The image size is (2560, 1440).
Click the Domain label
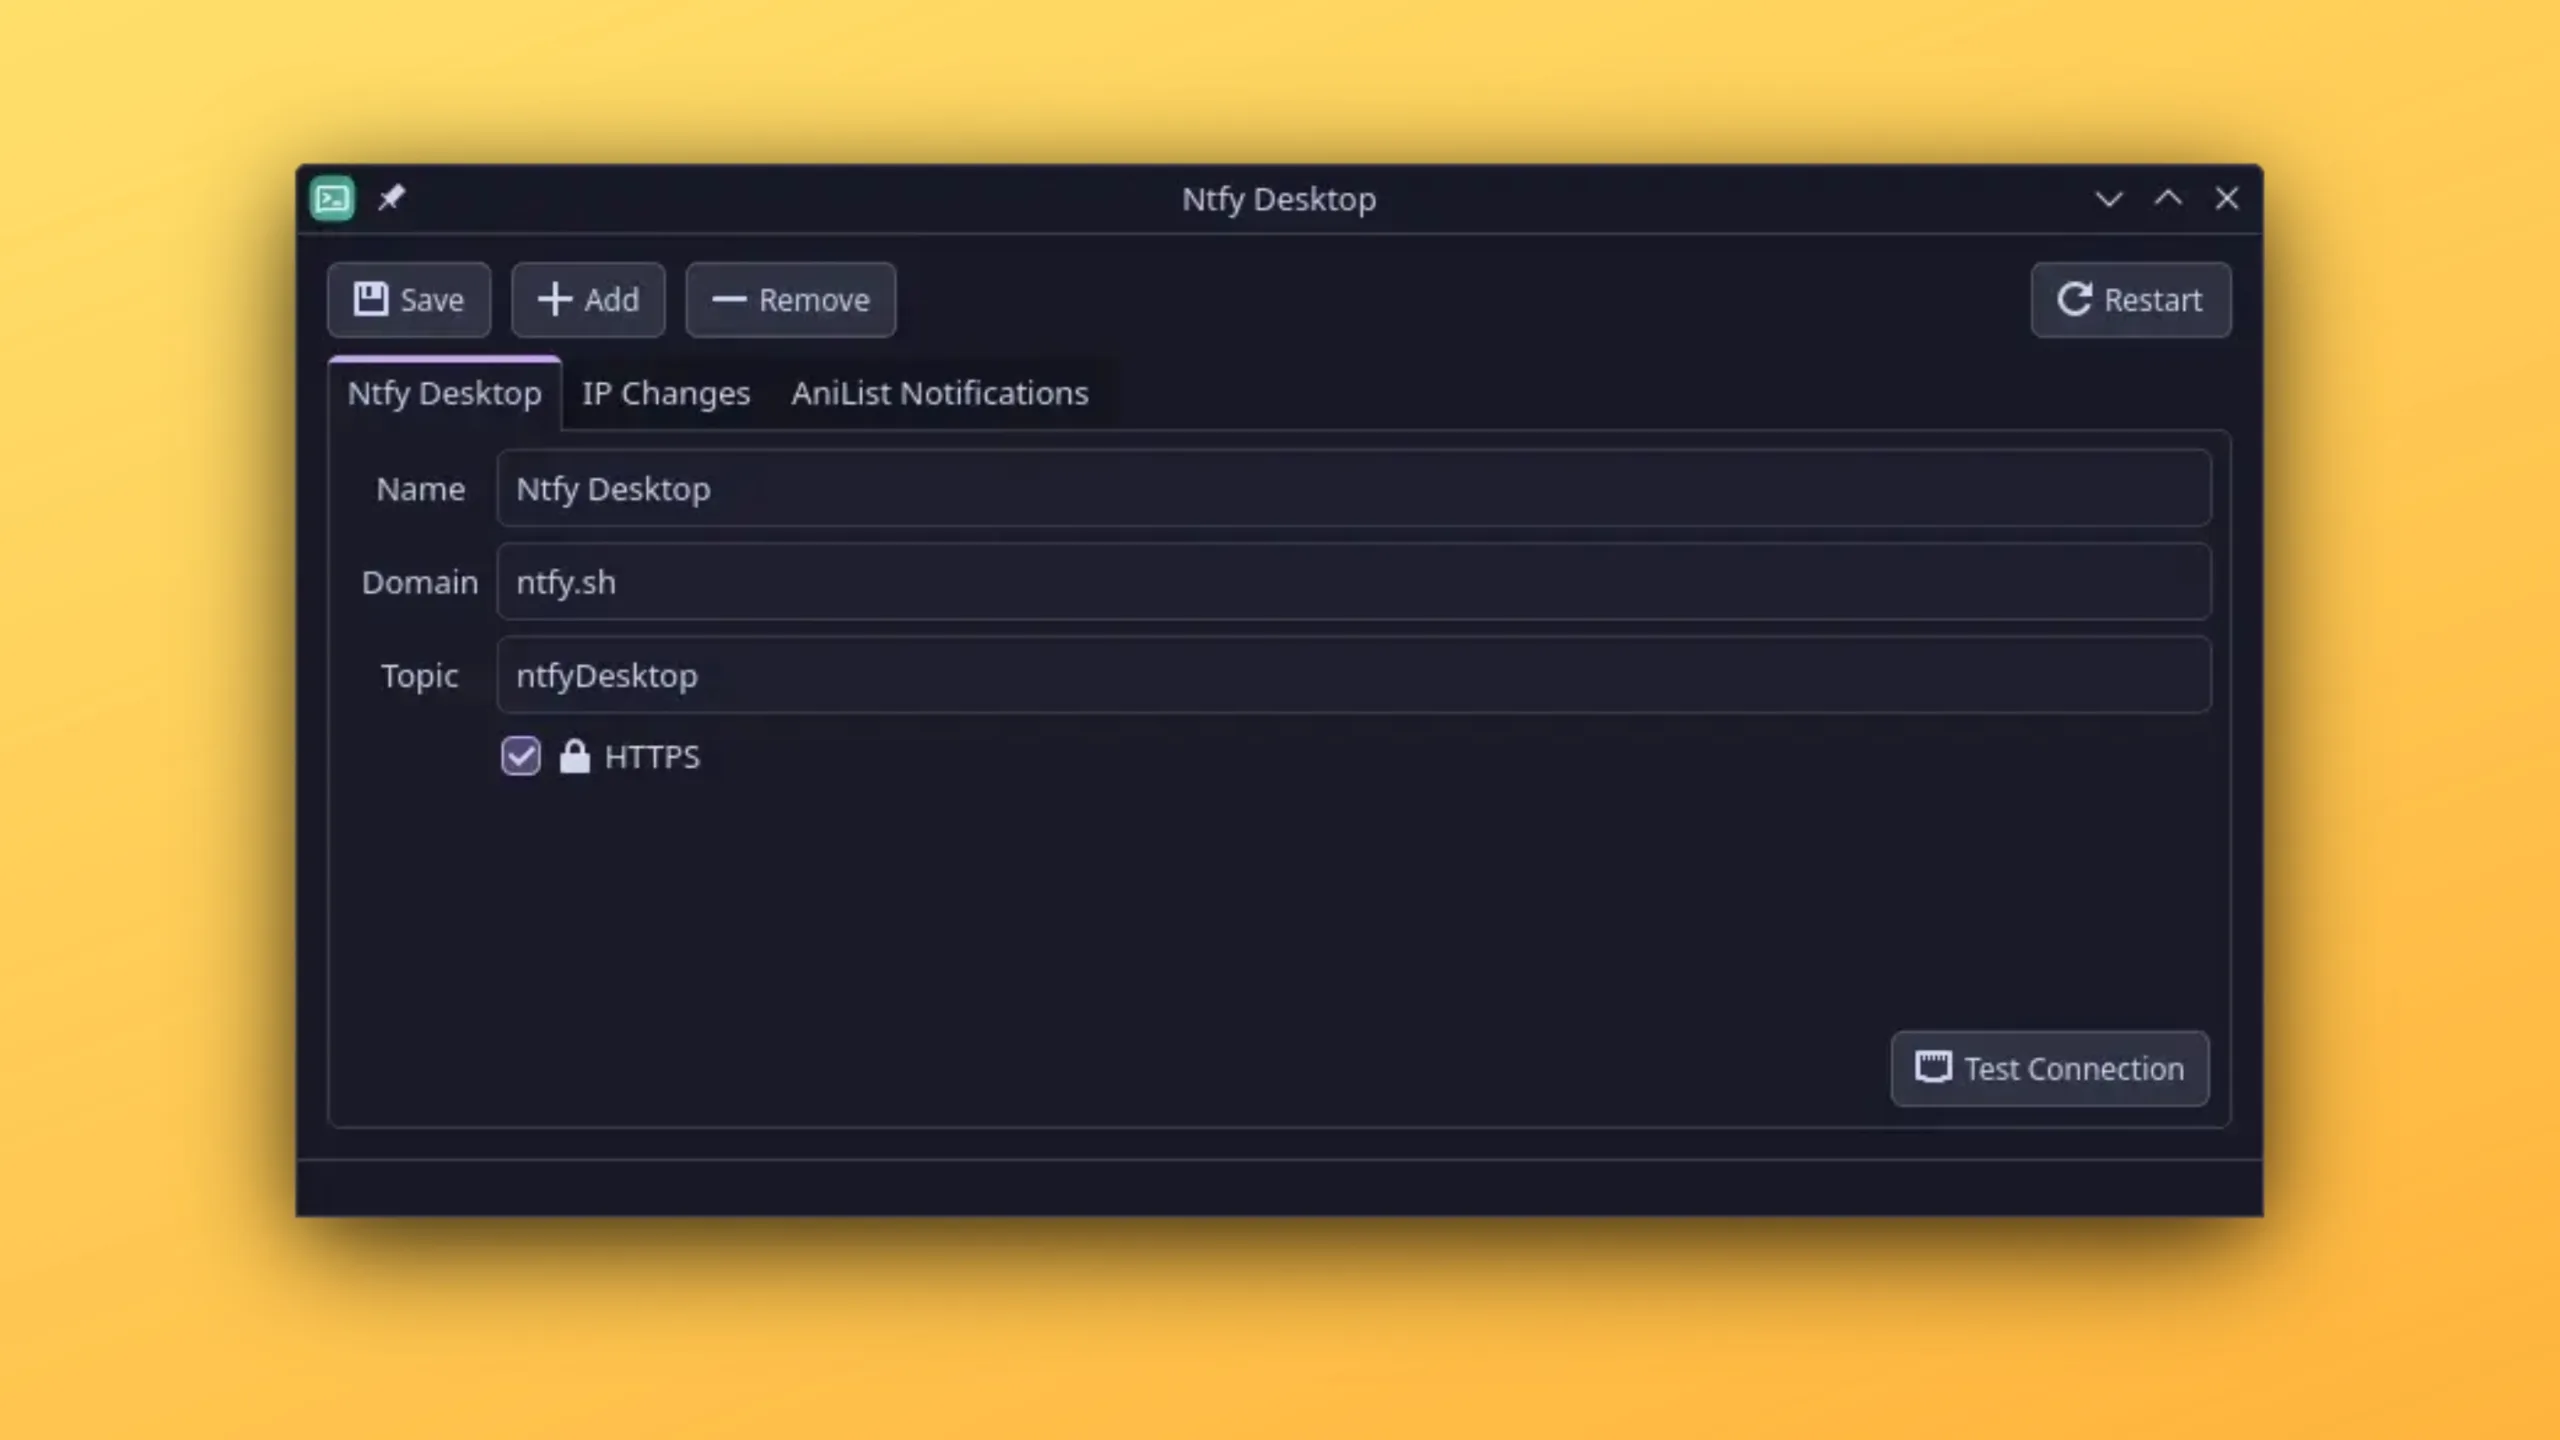pos(420,582)
